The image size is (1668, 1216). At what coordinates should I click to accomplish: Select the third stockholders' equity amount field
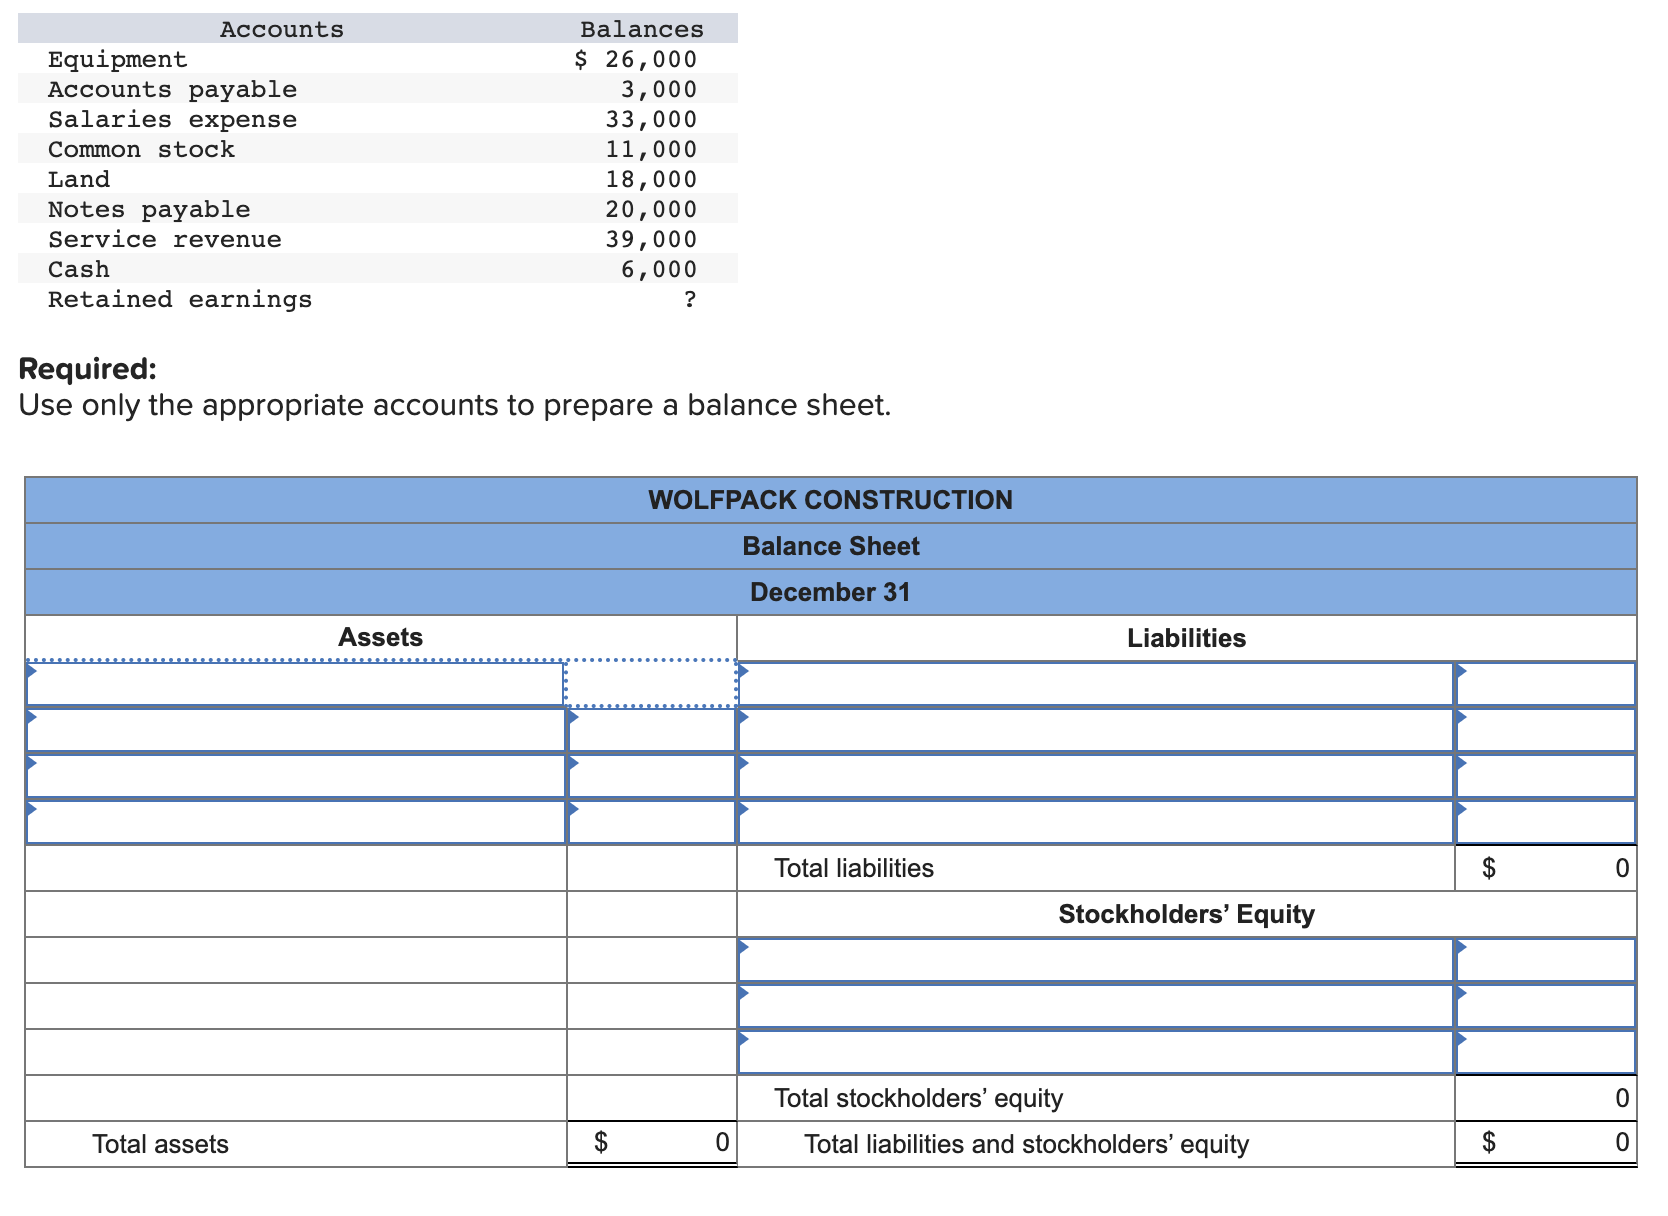[x=1546, y=1052]
